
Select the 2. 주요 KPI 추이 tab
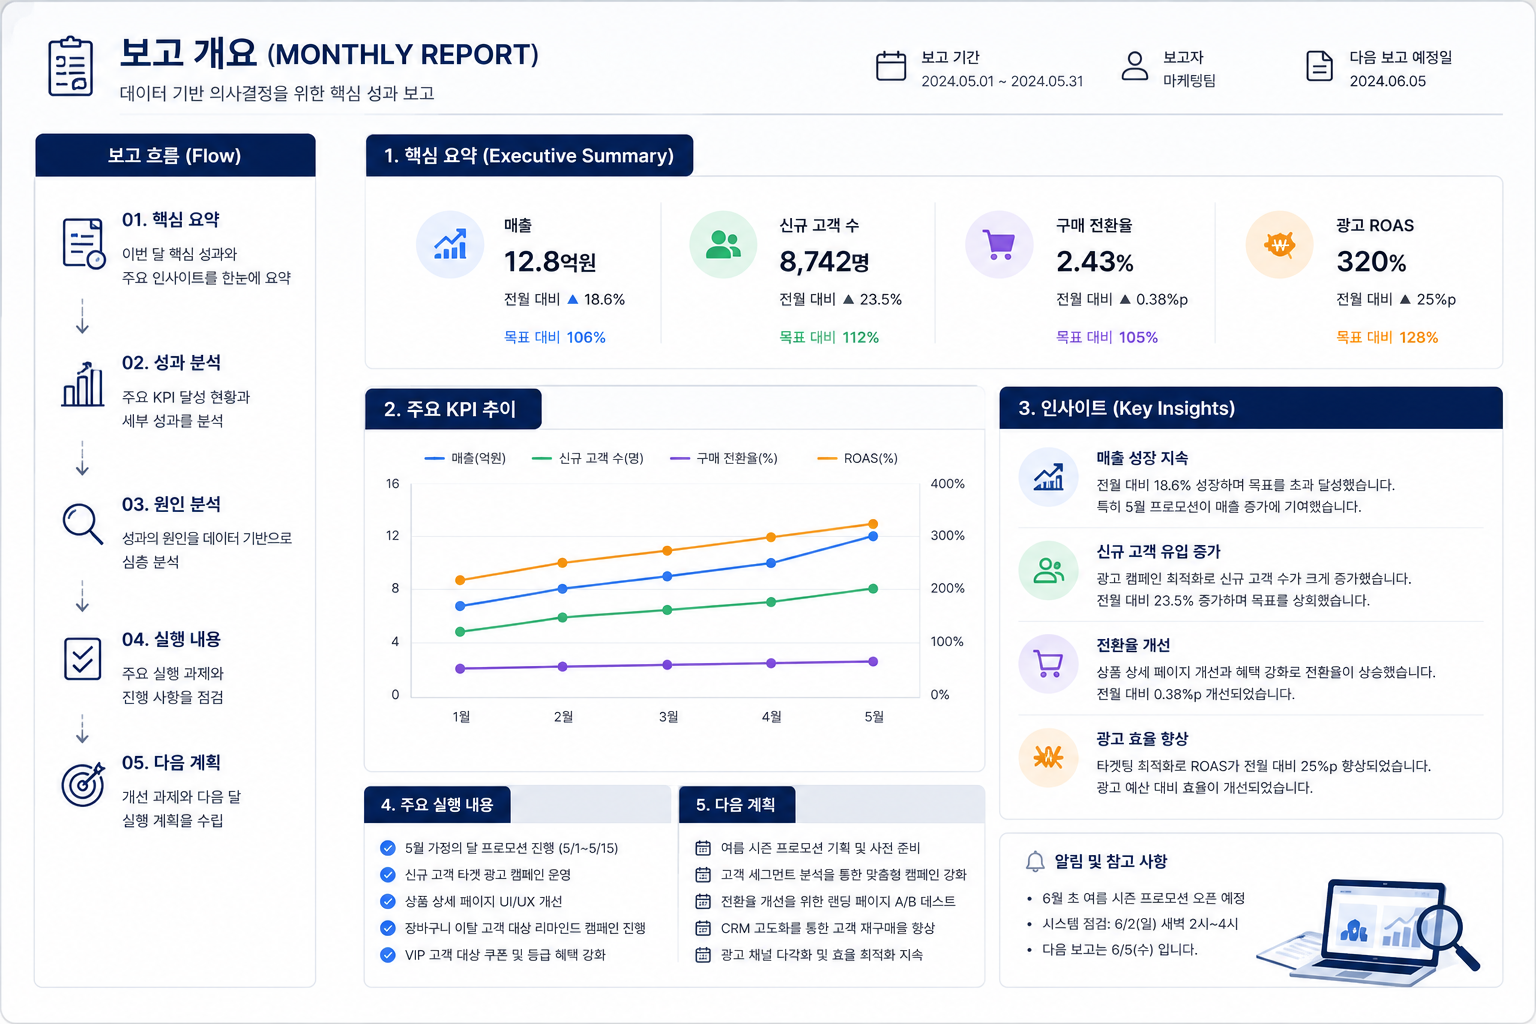click(453, 409)
